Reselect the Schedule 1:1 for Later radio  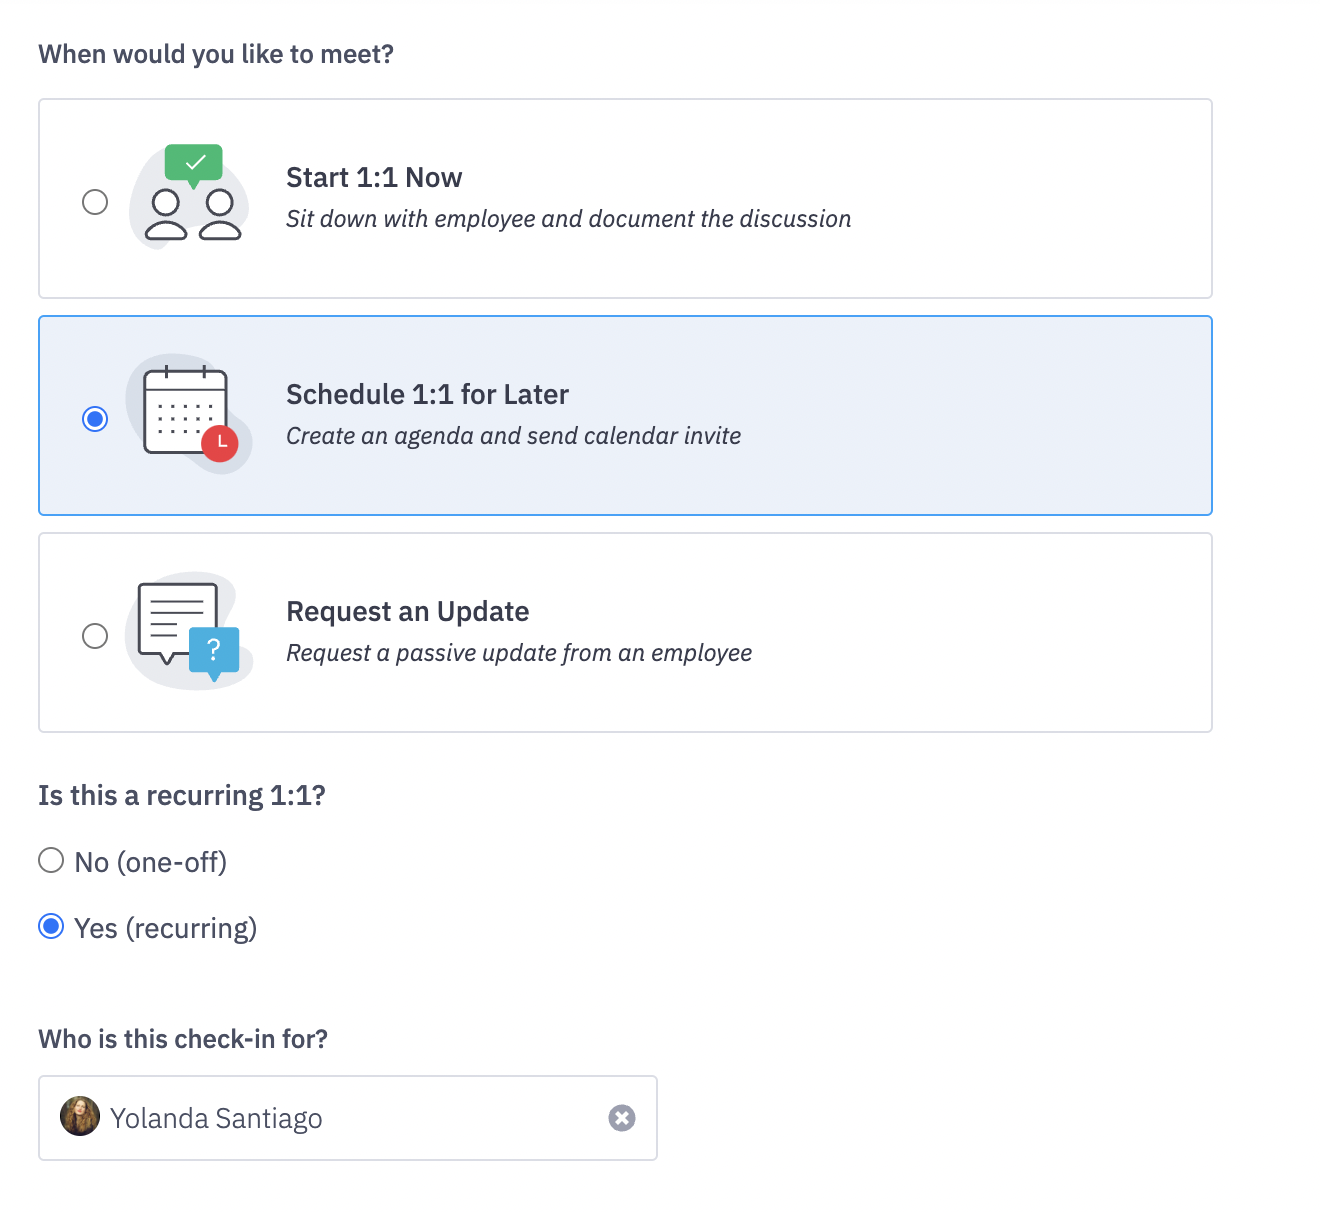tap(95, 419)
